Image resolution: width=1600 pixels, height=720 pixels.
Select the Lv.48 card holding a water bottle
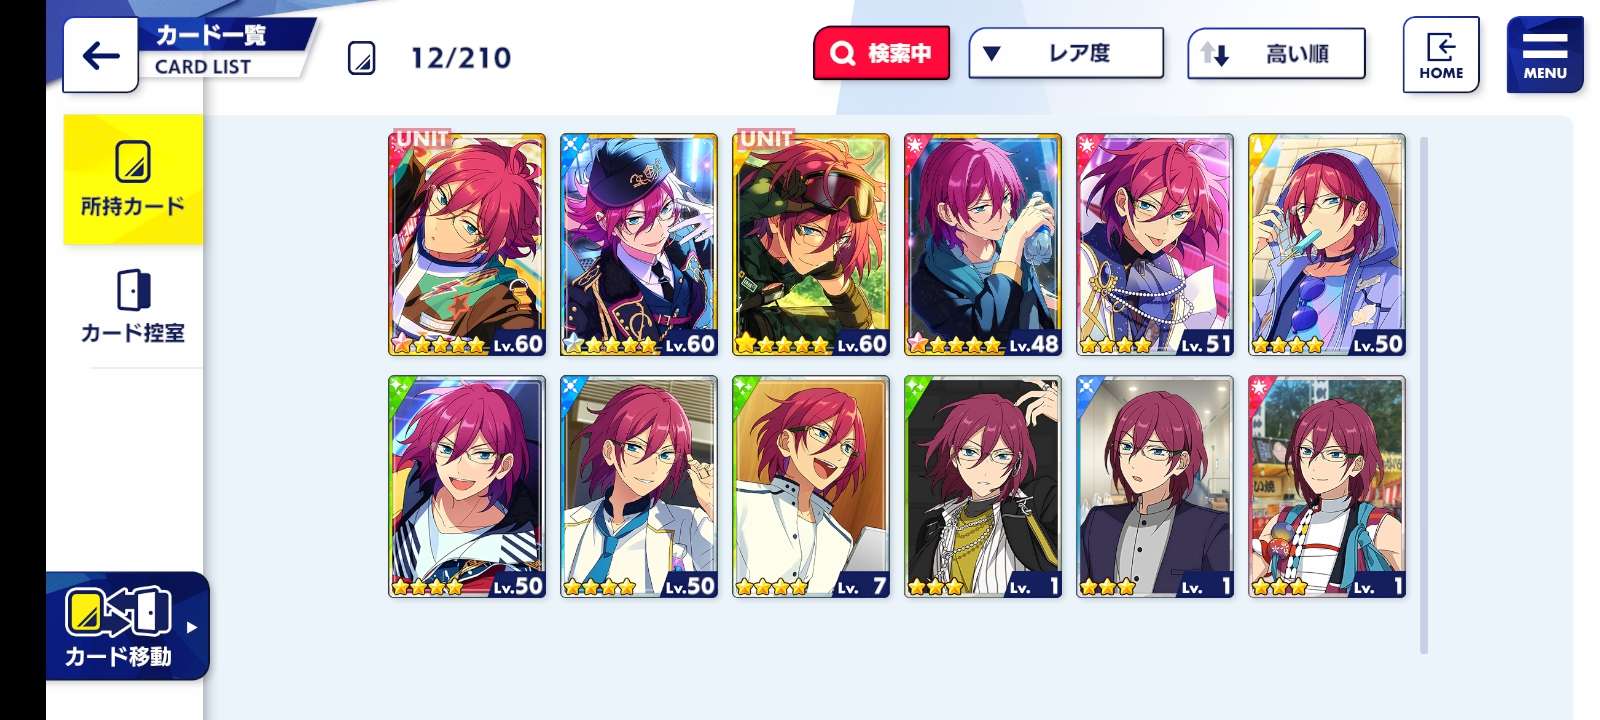[x=983, y=245]
